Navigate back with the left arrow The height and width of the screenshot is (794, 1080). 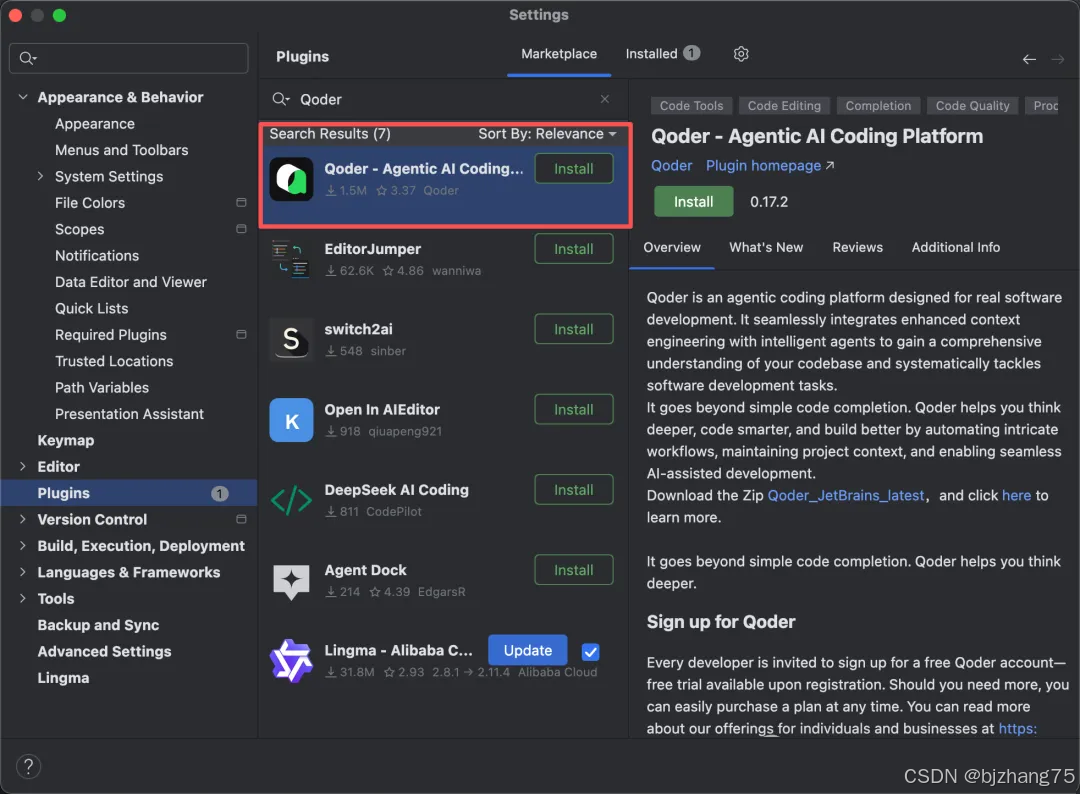[1028, 60]
